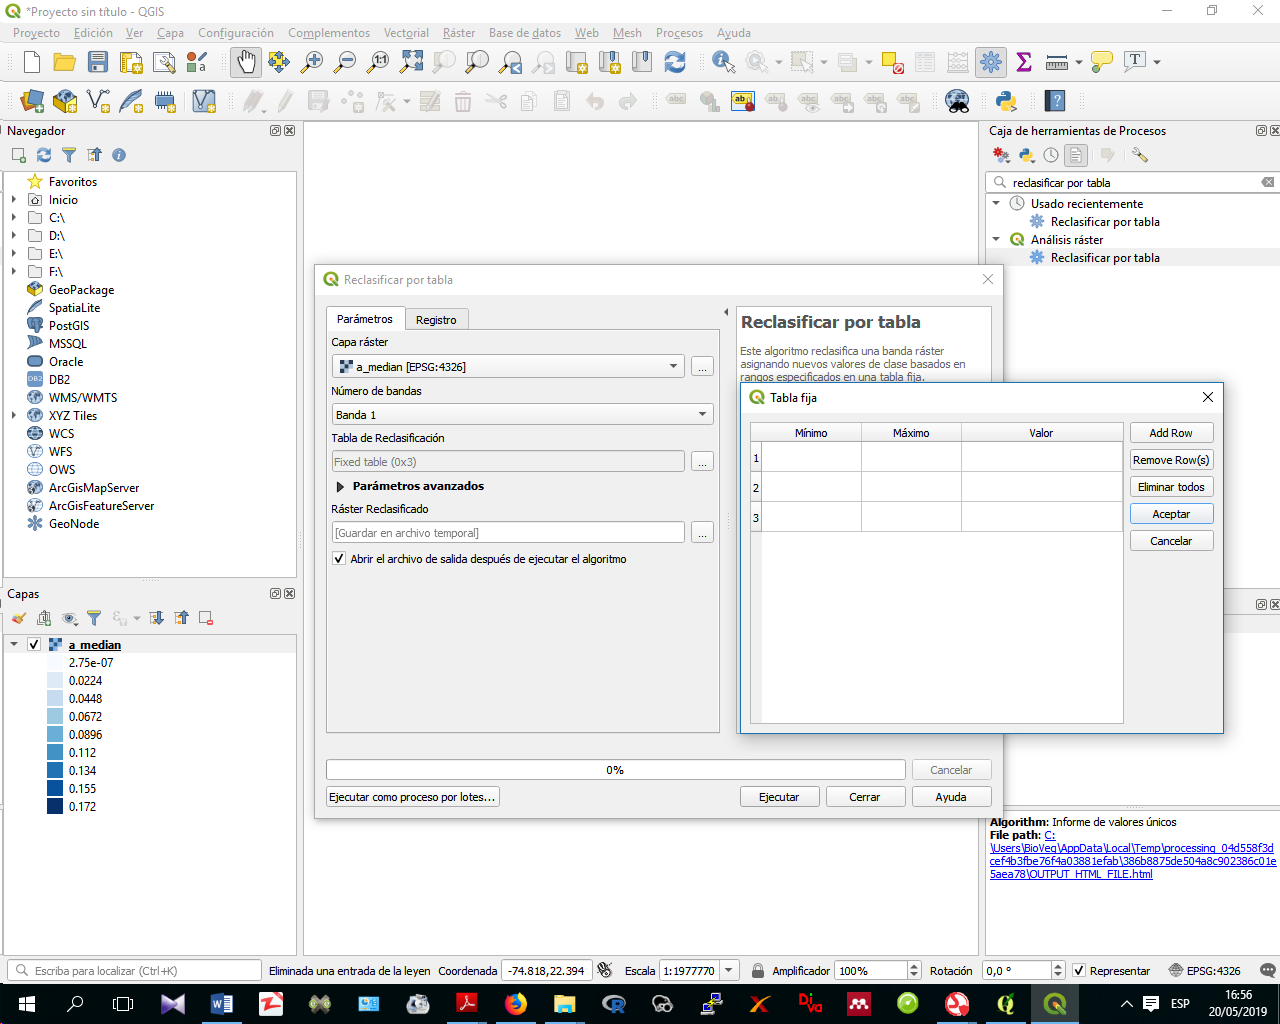
Task: Click the dark blue 0.172 legend swatch
Action: click(55, 806)
